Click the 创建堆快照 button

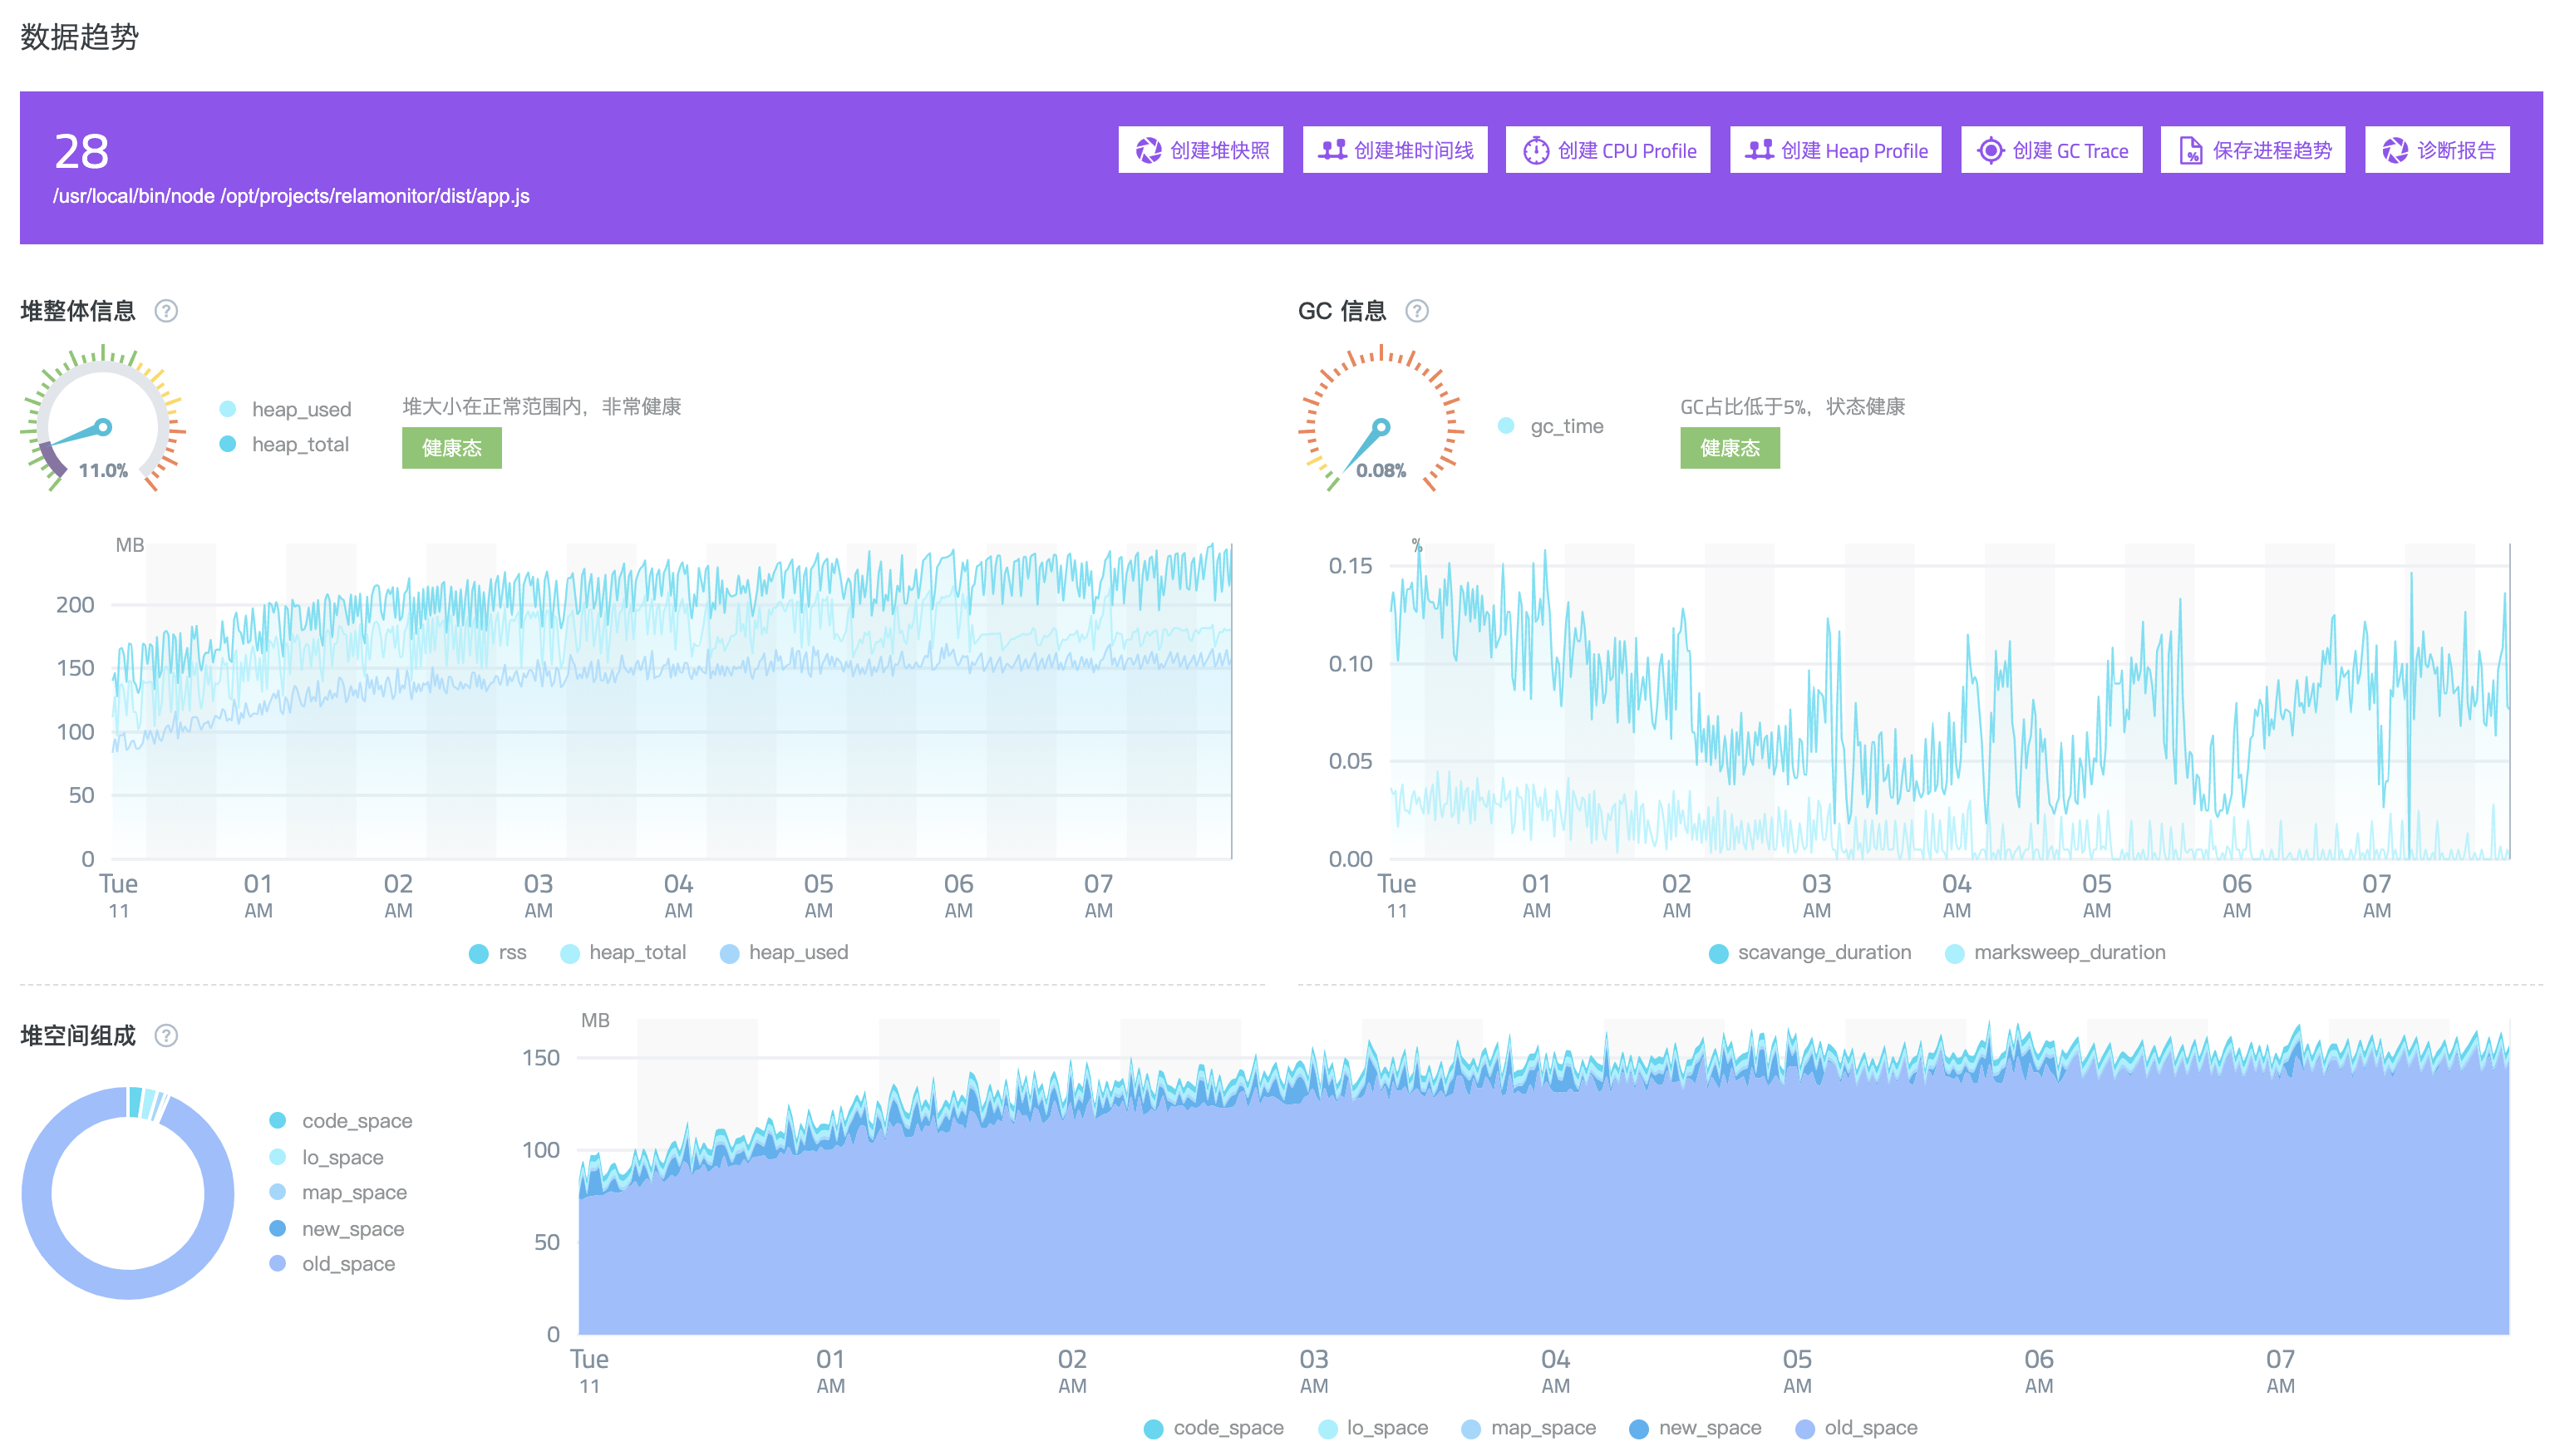pos(1200,150)
